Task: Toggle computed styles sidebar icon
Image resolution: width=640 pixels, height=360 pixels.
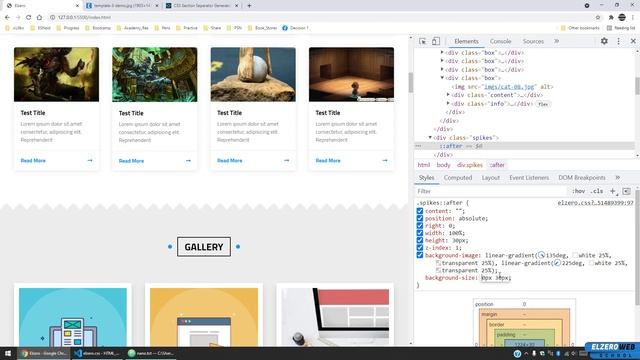Action: [x=627, y=191]
